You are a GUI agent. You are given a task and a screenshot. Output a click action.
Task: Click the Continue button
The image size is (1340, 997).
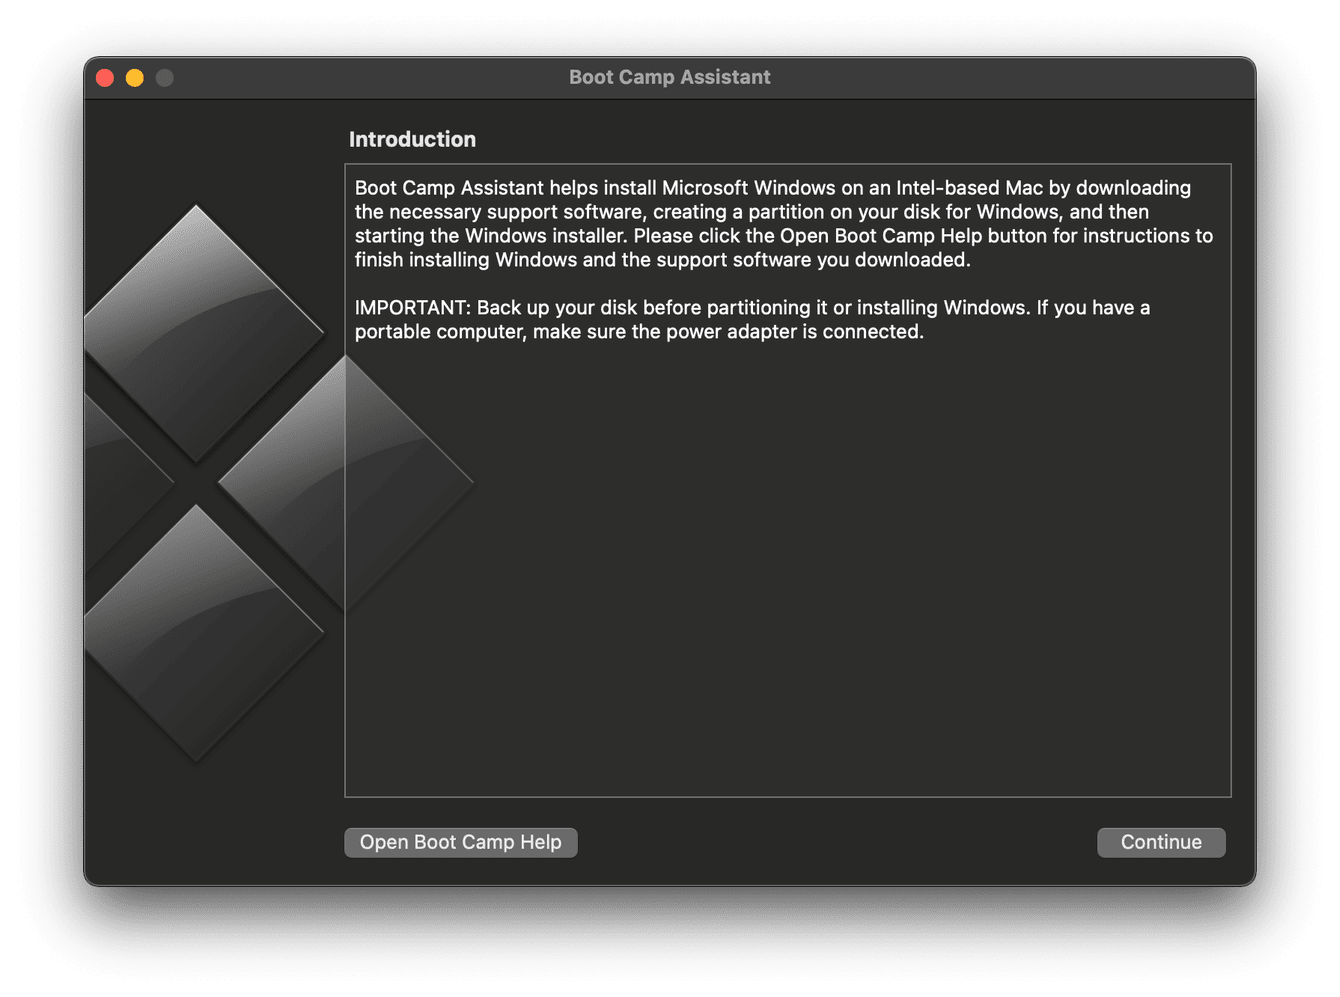(1160, 842)
